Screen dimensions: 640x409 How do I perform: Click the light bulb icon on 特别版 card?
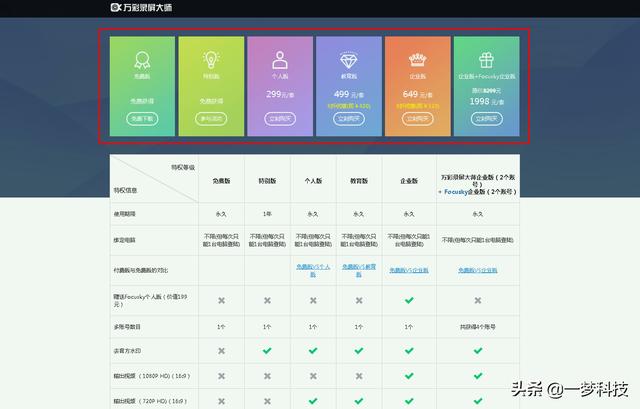click(x=211, y=60)
